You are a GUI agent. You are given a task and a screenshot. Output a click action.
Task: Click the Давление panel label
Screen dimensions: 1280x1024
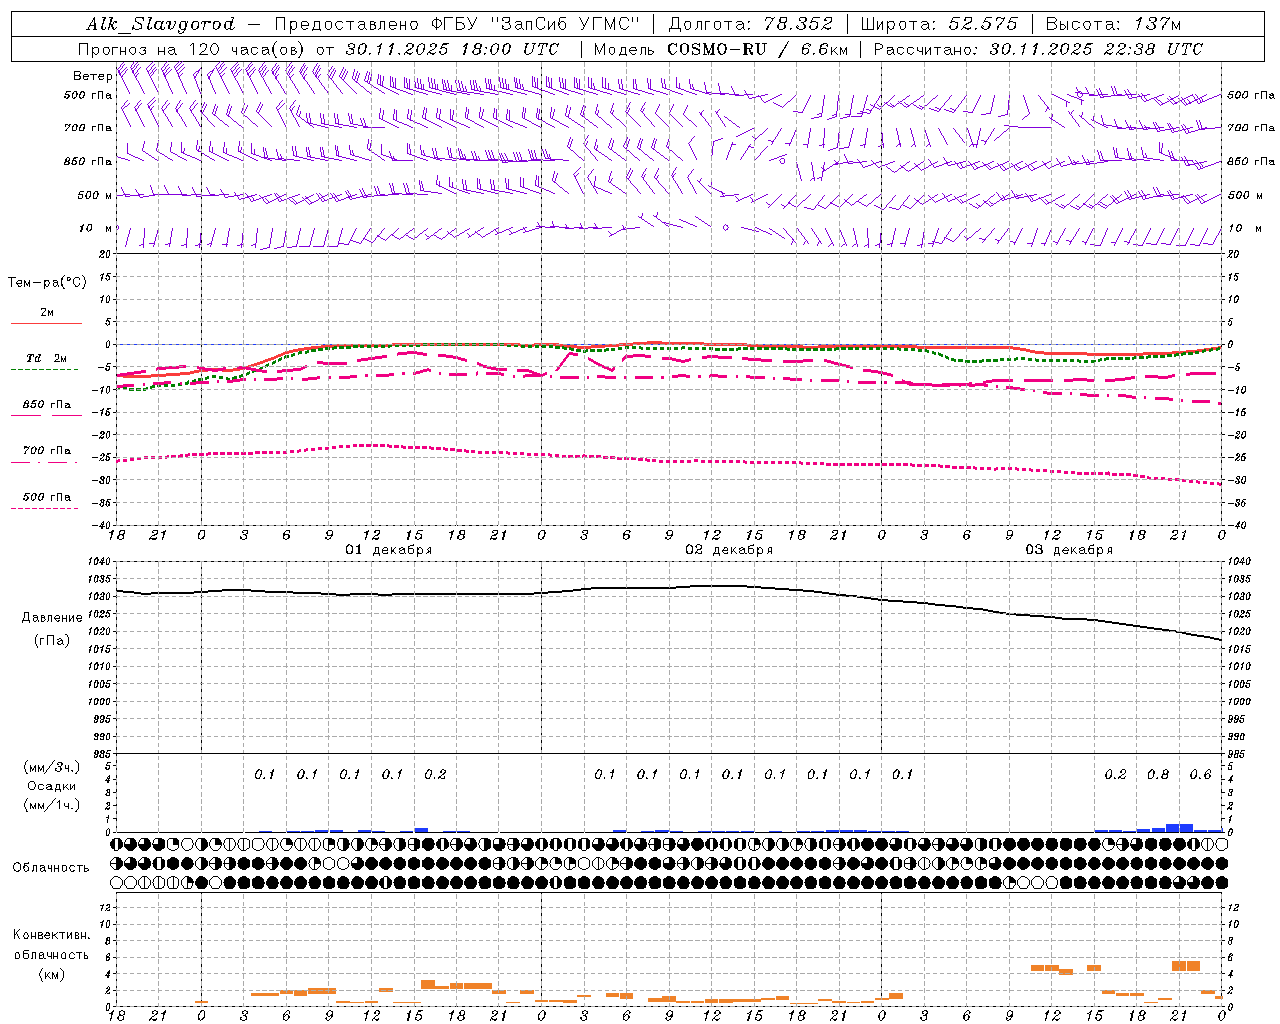click(52, 618)
